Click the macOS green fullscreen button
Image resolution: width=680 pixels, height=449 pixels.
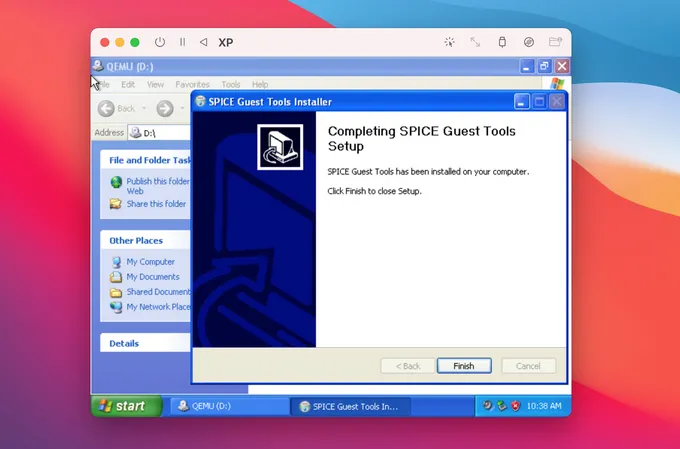135,42
